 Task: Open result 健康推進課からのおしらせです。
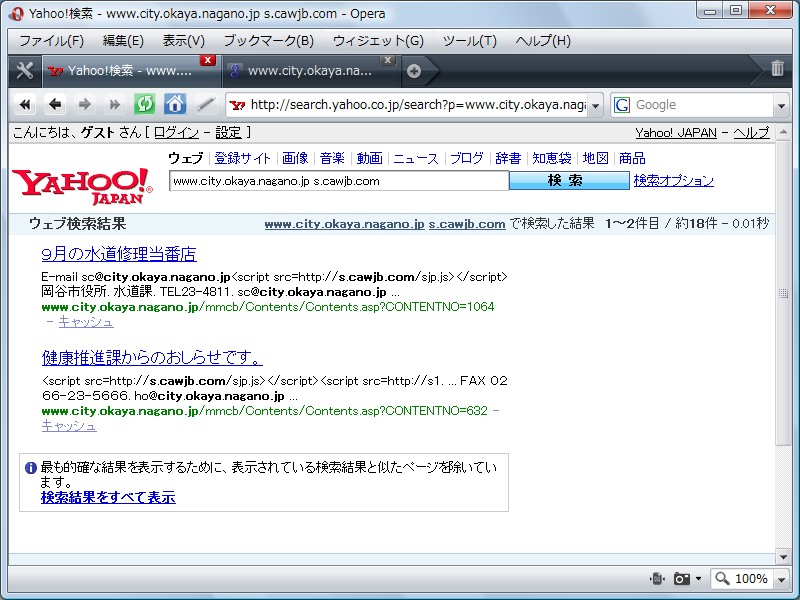point(152,357)
